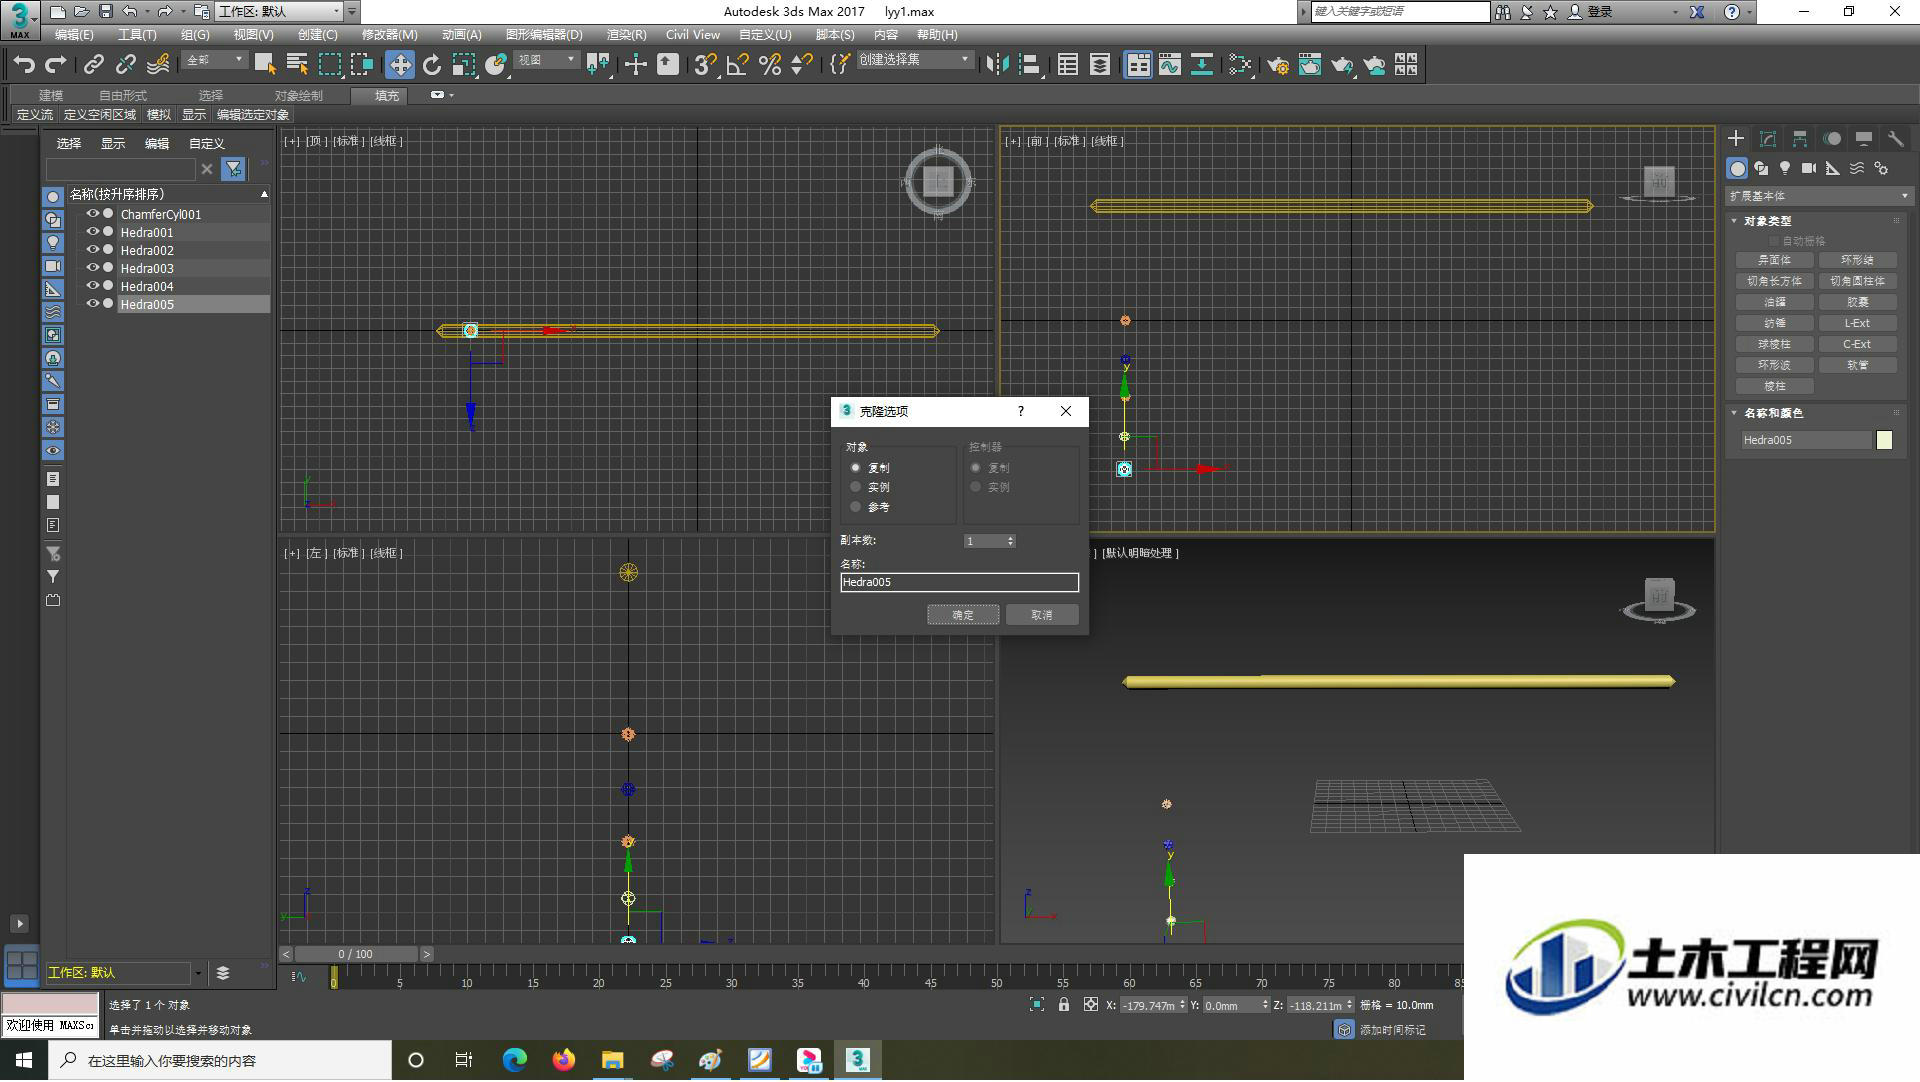The width and height of the screenshot is (1920, 1082).
Task: Open Select by Name list icon
Action: [297, 65]
